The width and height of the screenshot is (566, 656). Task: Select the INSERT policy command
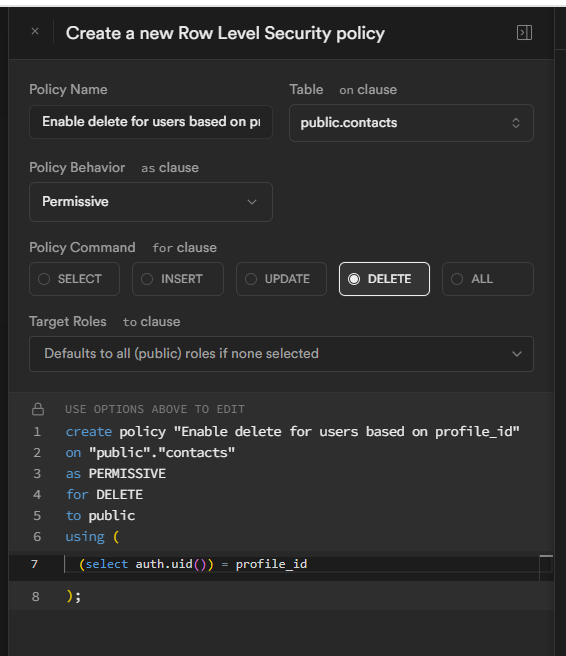click(178, 279)
